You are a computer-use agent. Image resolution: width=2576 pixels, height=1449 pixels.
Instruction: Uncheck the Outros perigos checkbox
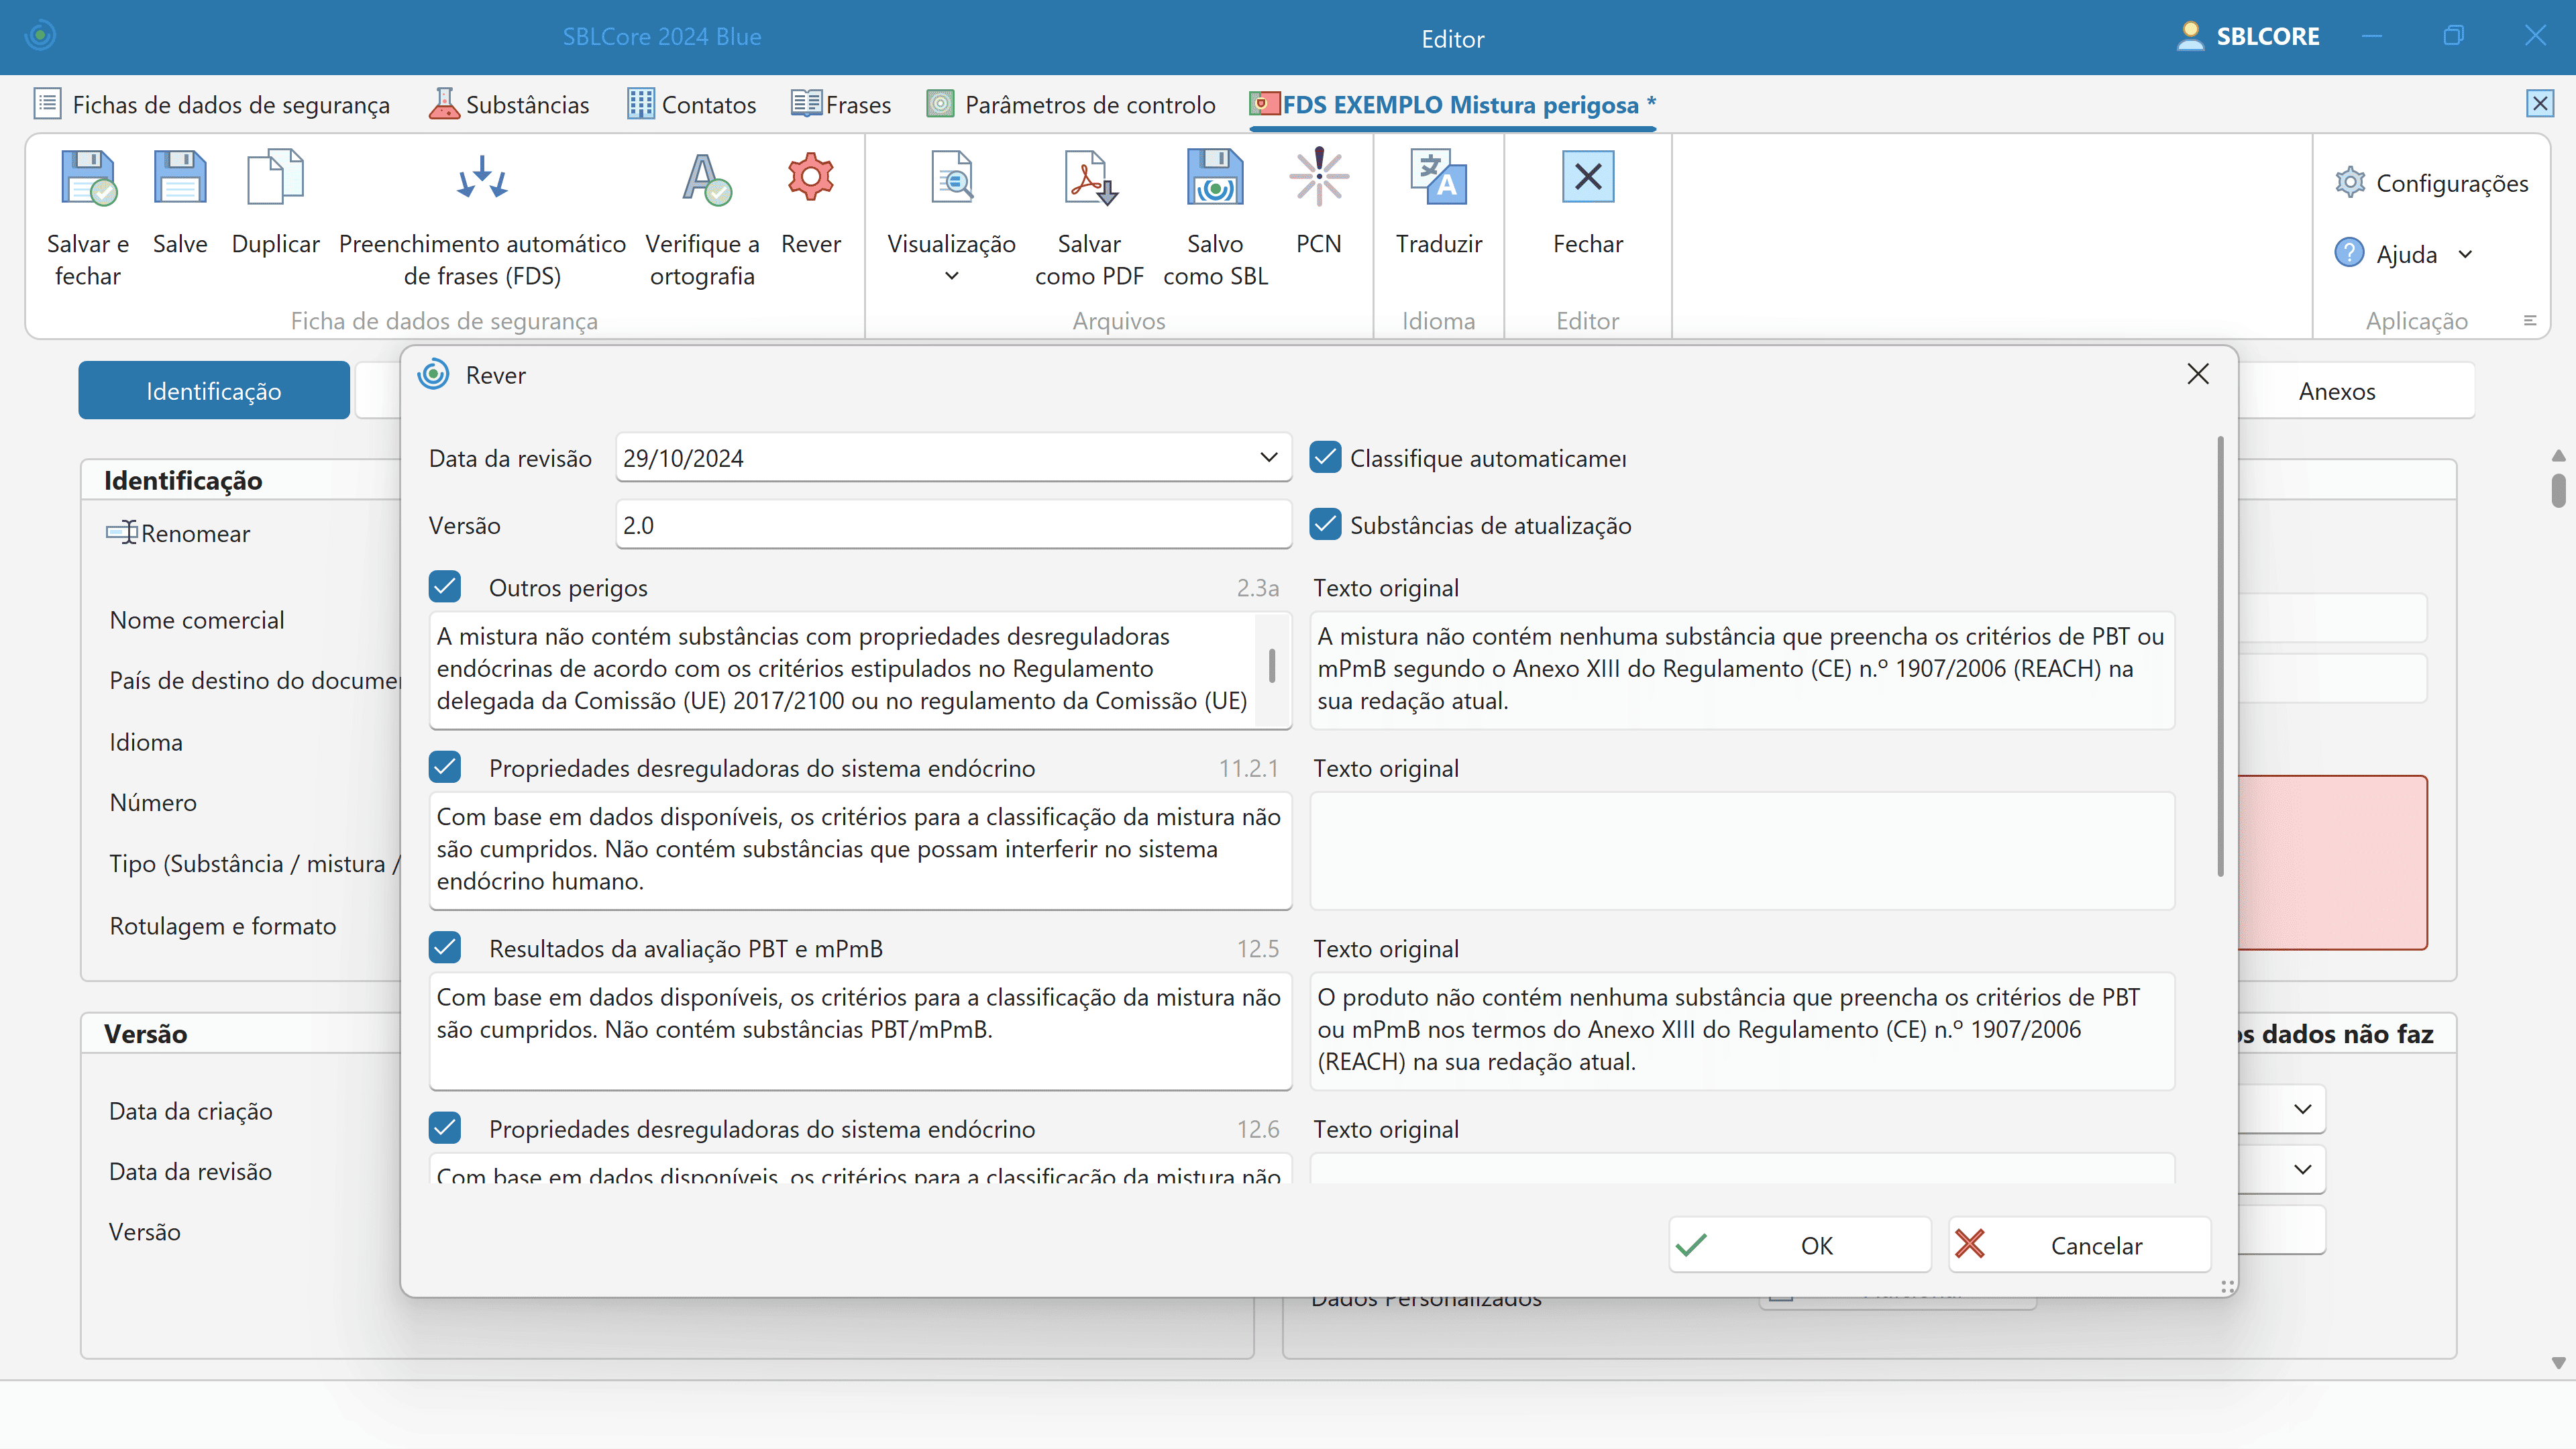click(x=445, y=587)
